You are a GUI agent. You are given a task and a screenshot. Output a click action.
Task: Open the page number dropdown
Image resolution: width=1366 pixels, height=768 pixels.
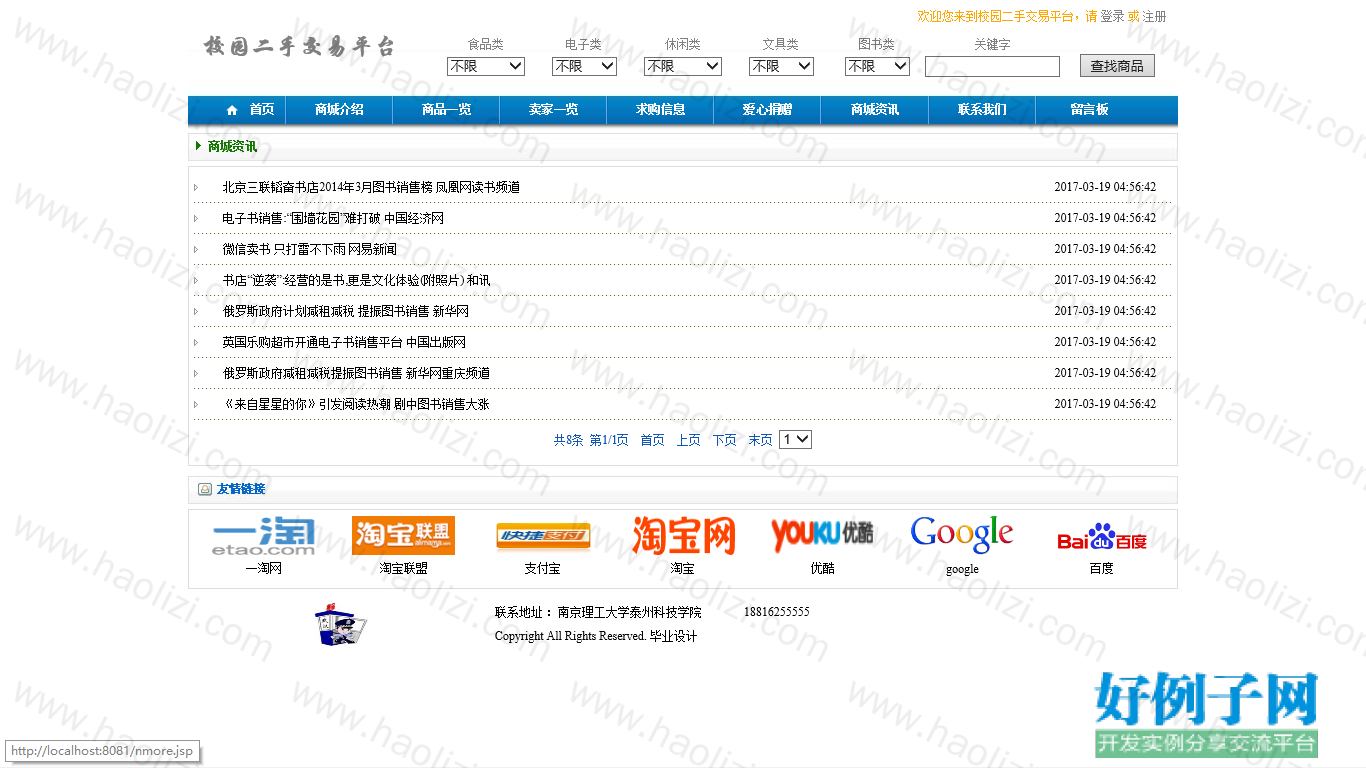(x=795, y=439)
